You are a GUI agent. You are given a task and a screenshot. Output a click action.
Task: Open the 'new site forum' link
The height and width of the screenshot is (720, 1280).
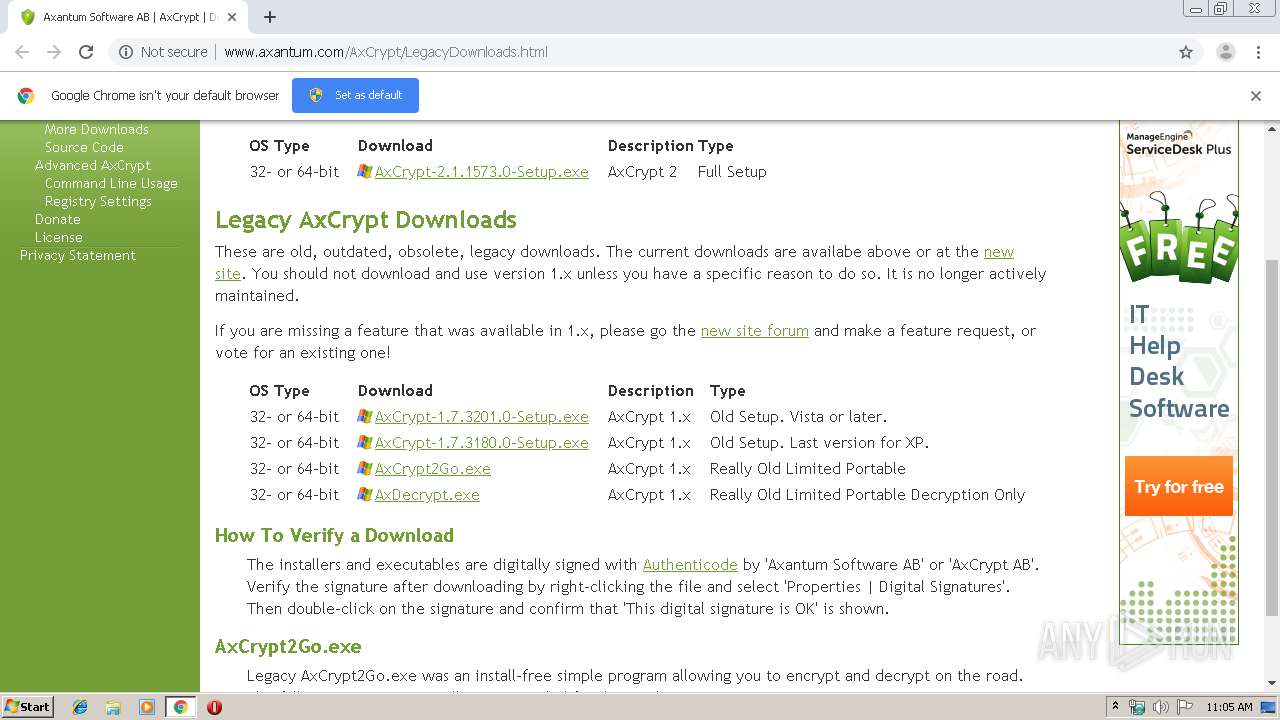click(x=754, y=331)
